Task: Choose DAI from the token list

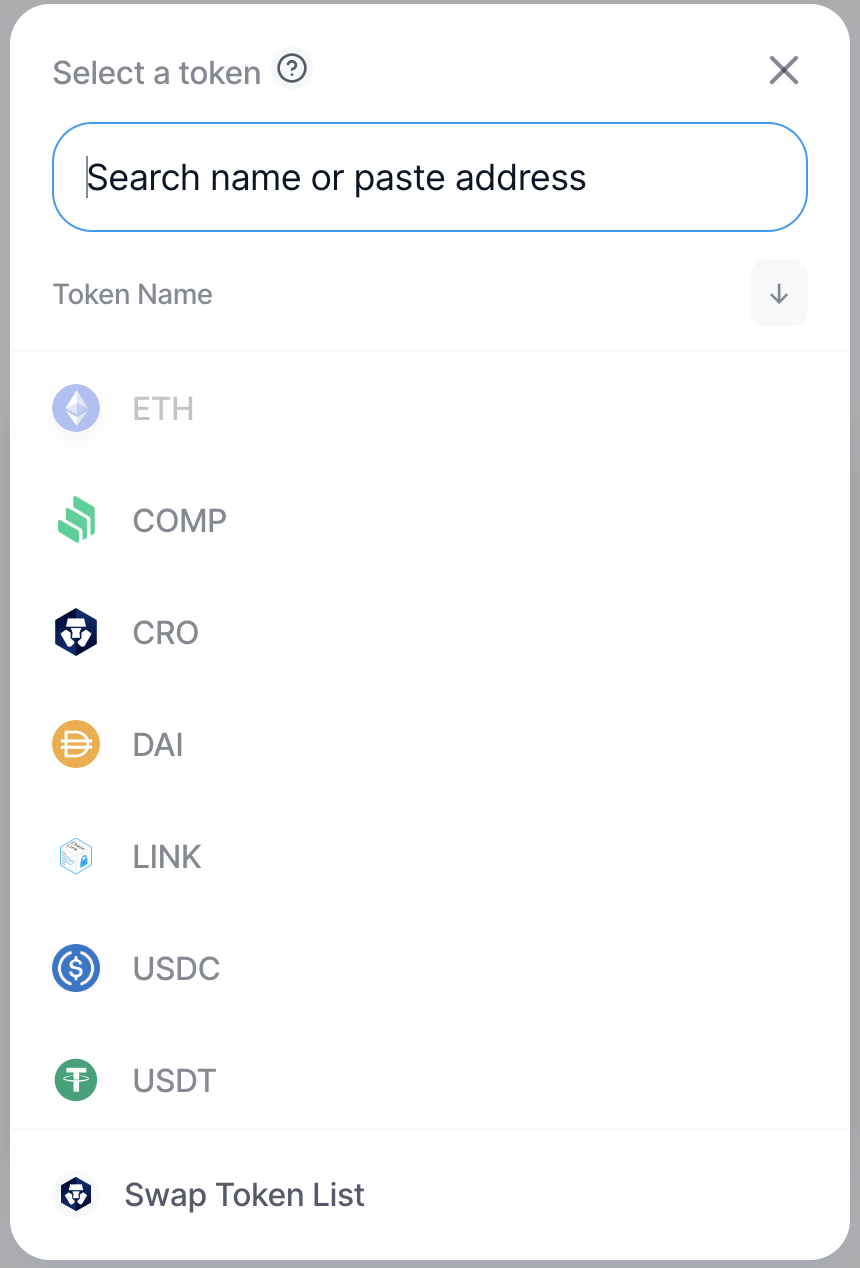Action: [x=430, y=744]
